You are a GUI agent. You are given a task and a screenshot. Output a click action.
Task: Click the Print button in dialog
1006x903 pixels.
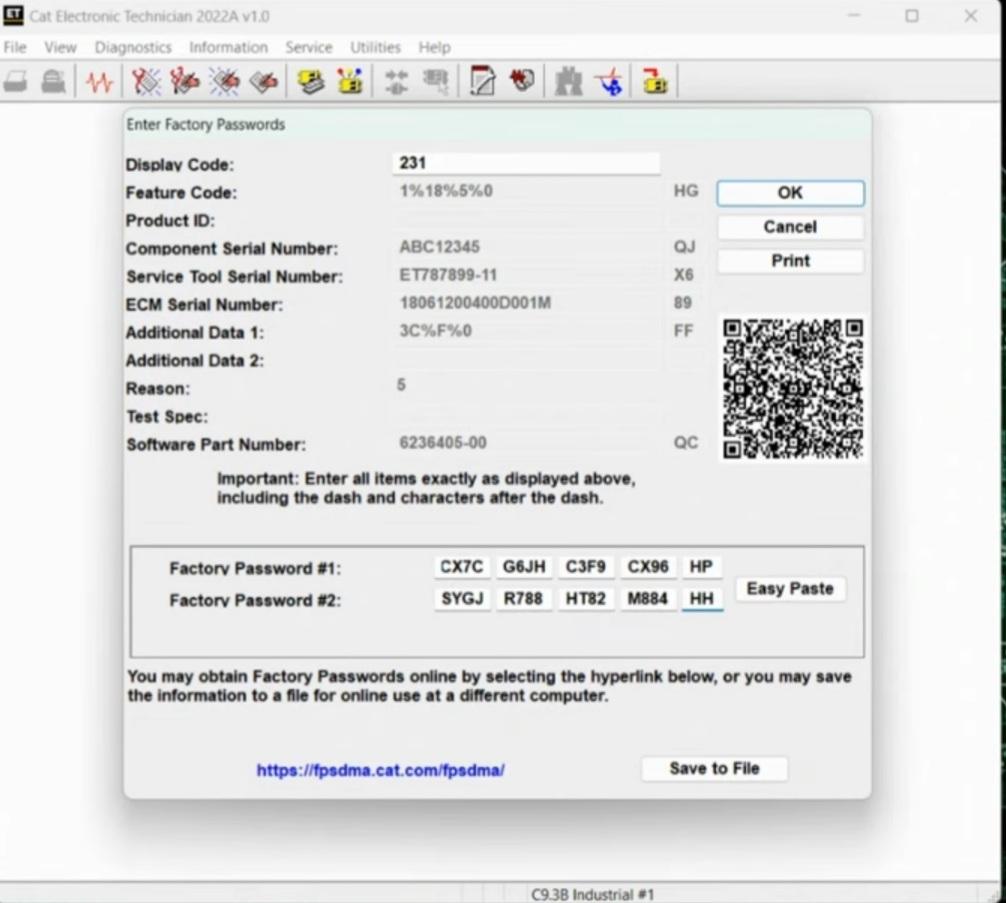tap(790, 261)
